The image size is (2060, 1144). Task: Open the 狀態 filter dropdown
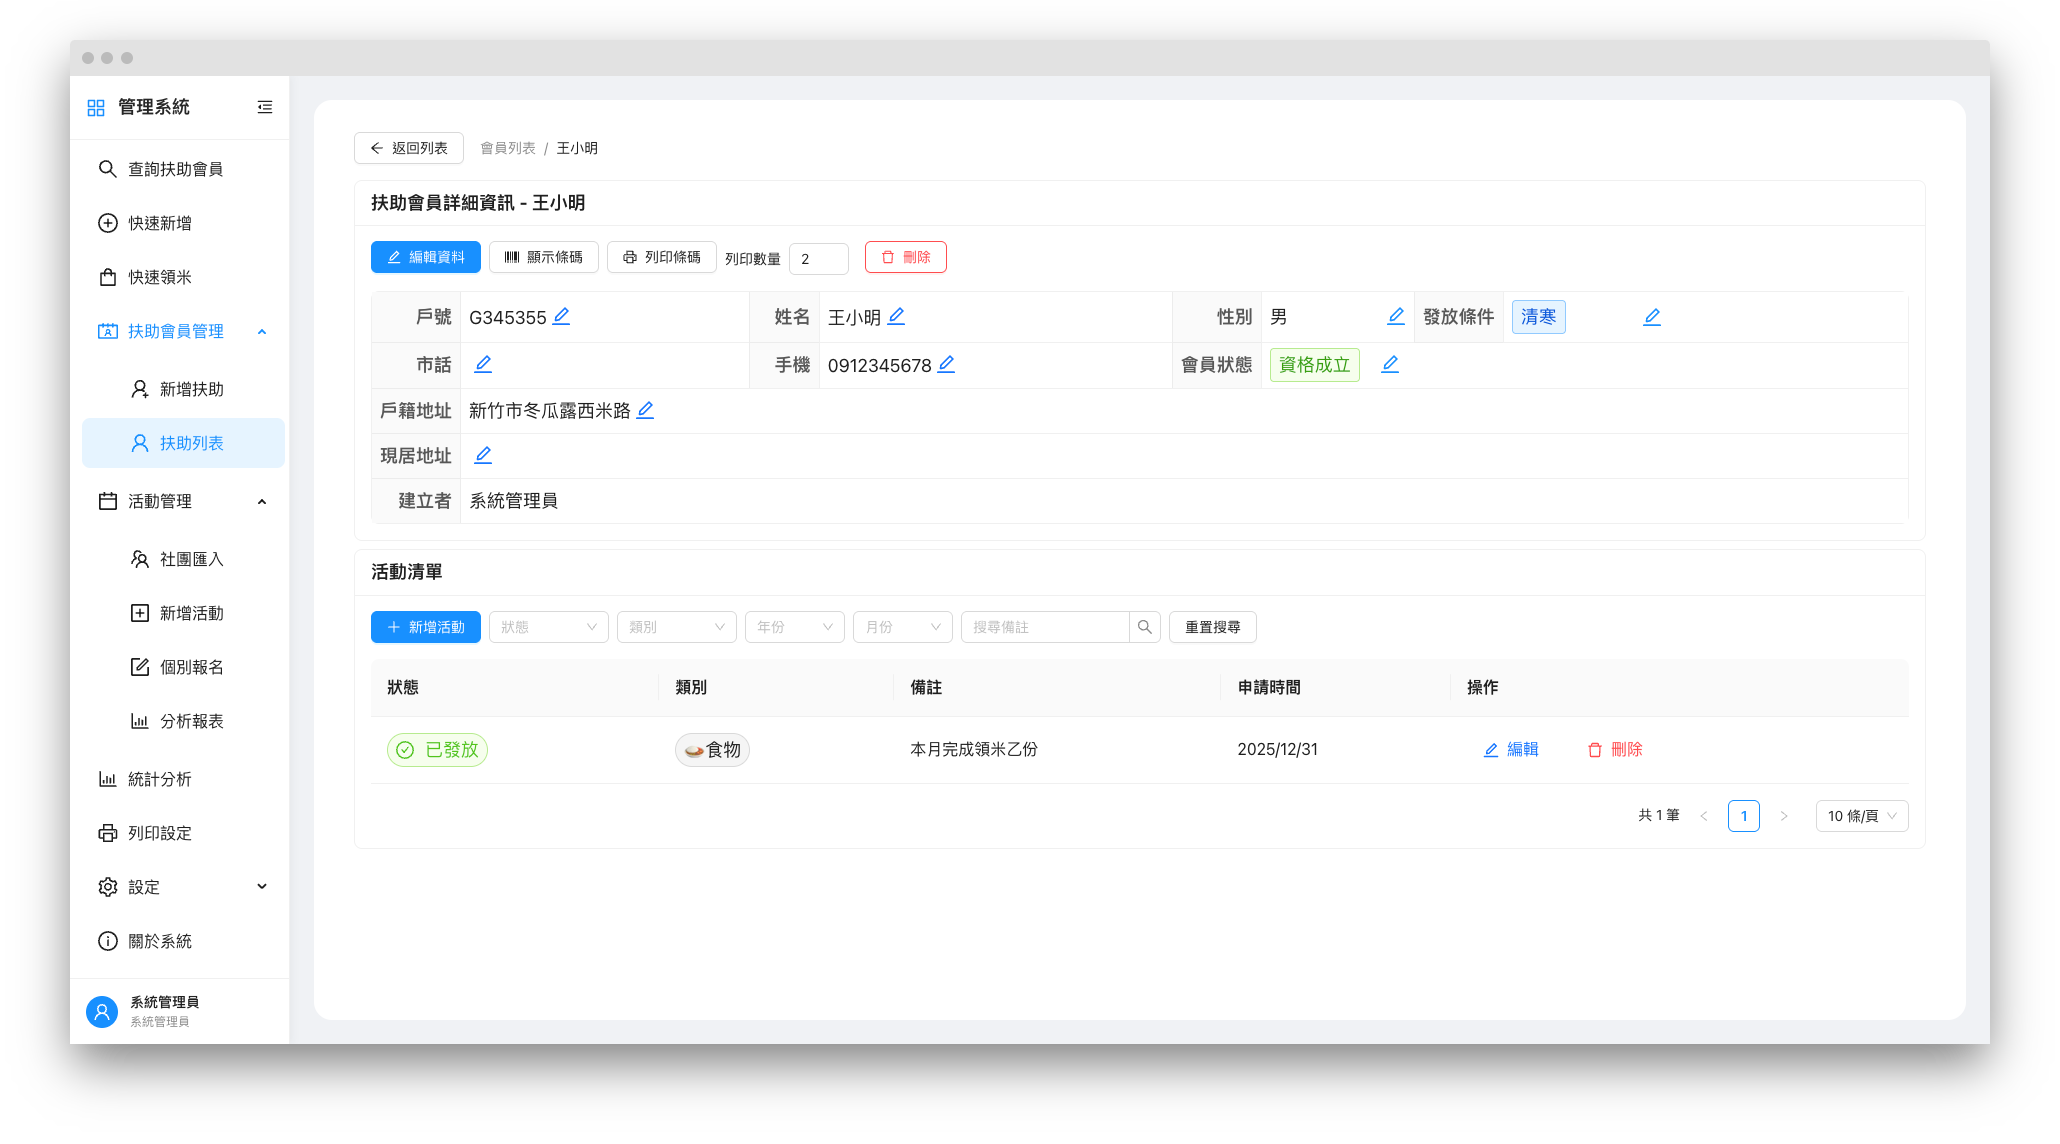[x=548, y=627]
